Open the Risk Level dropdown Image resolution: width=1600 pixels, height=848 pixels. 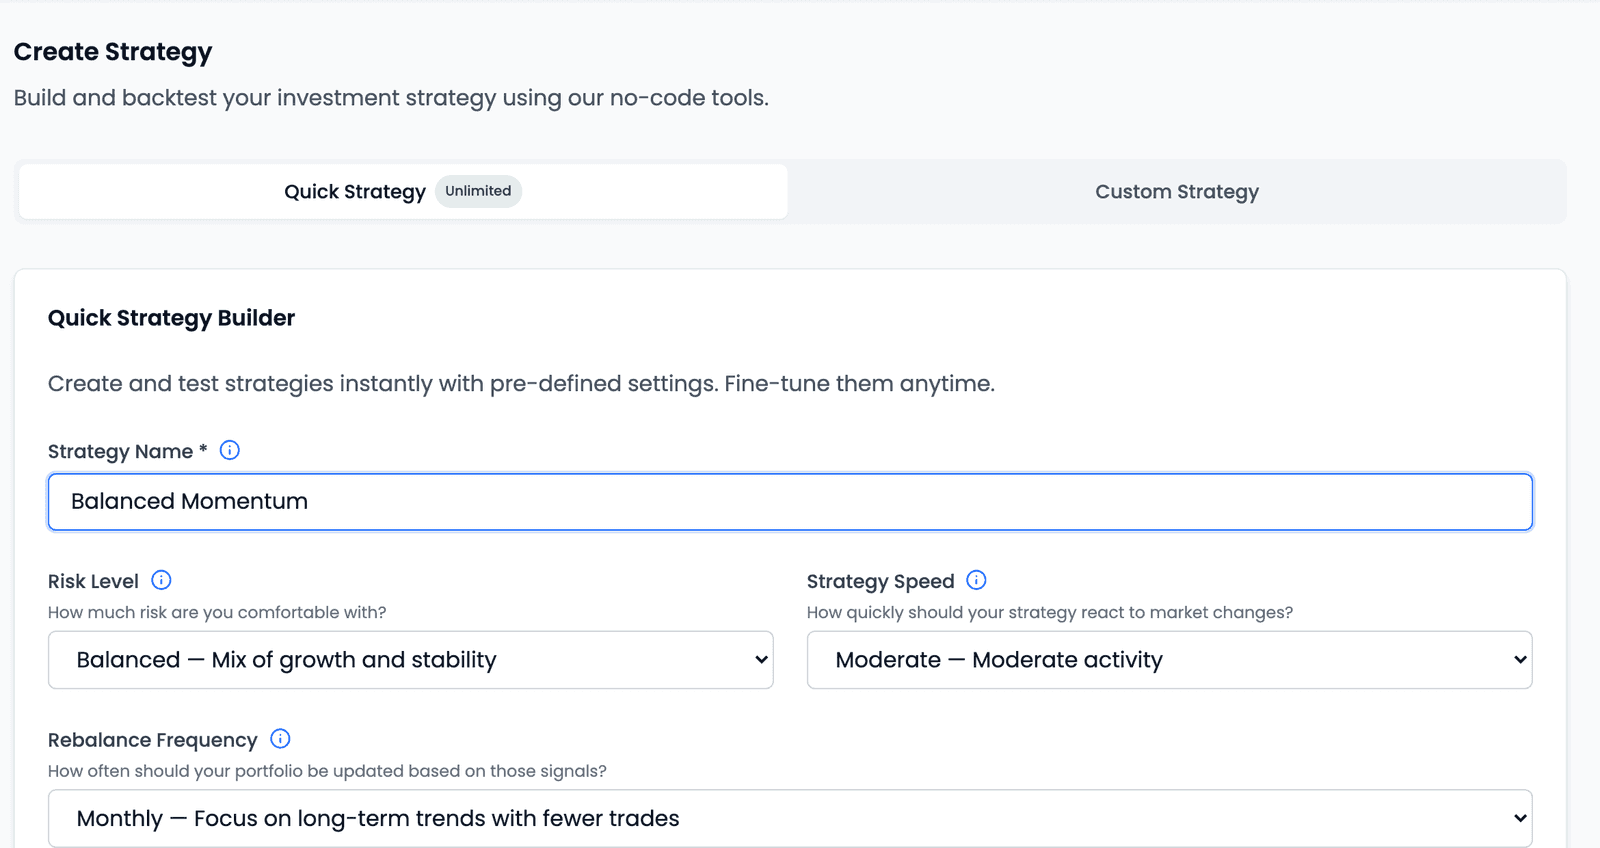(x=411, y=660)
